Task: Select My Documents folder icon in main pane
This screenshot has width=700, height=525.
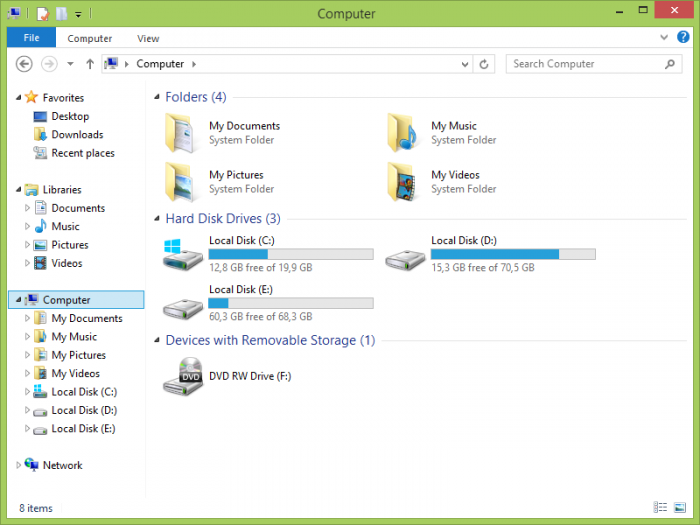Action: pos(179,133)
